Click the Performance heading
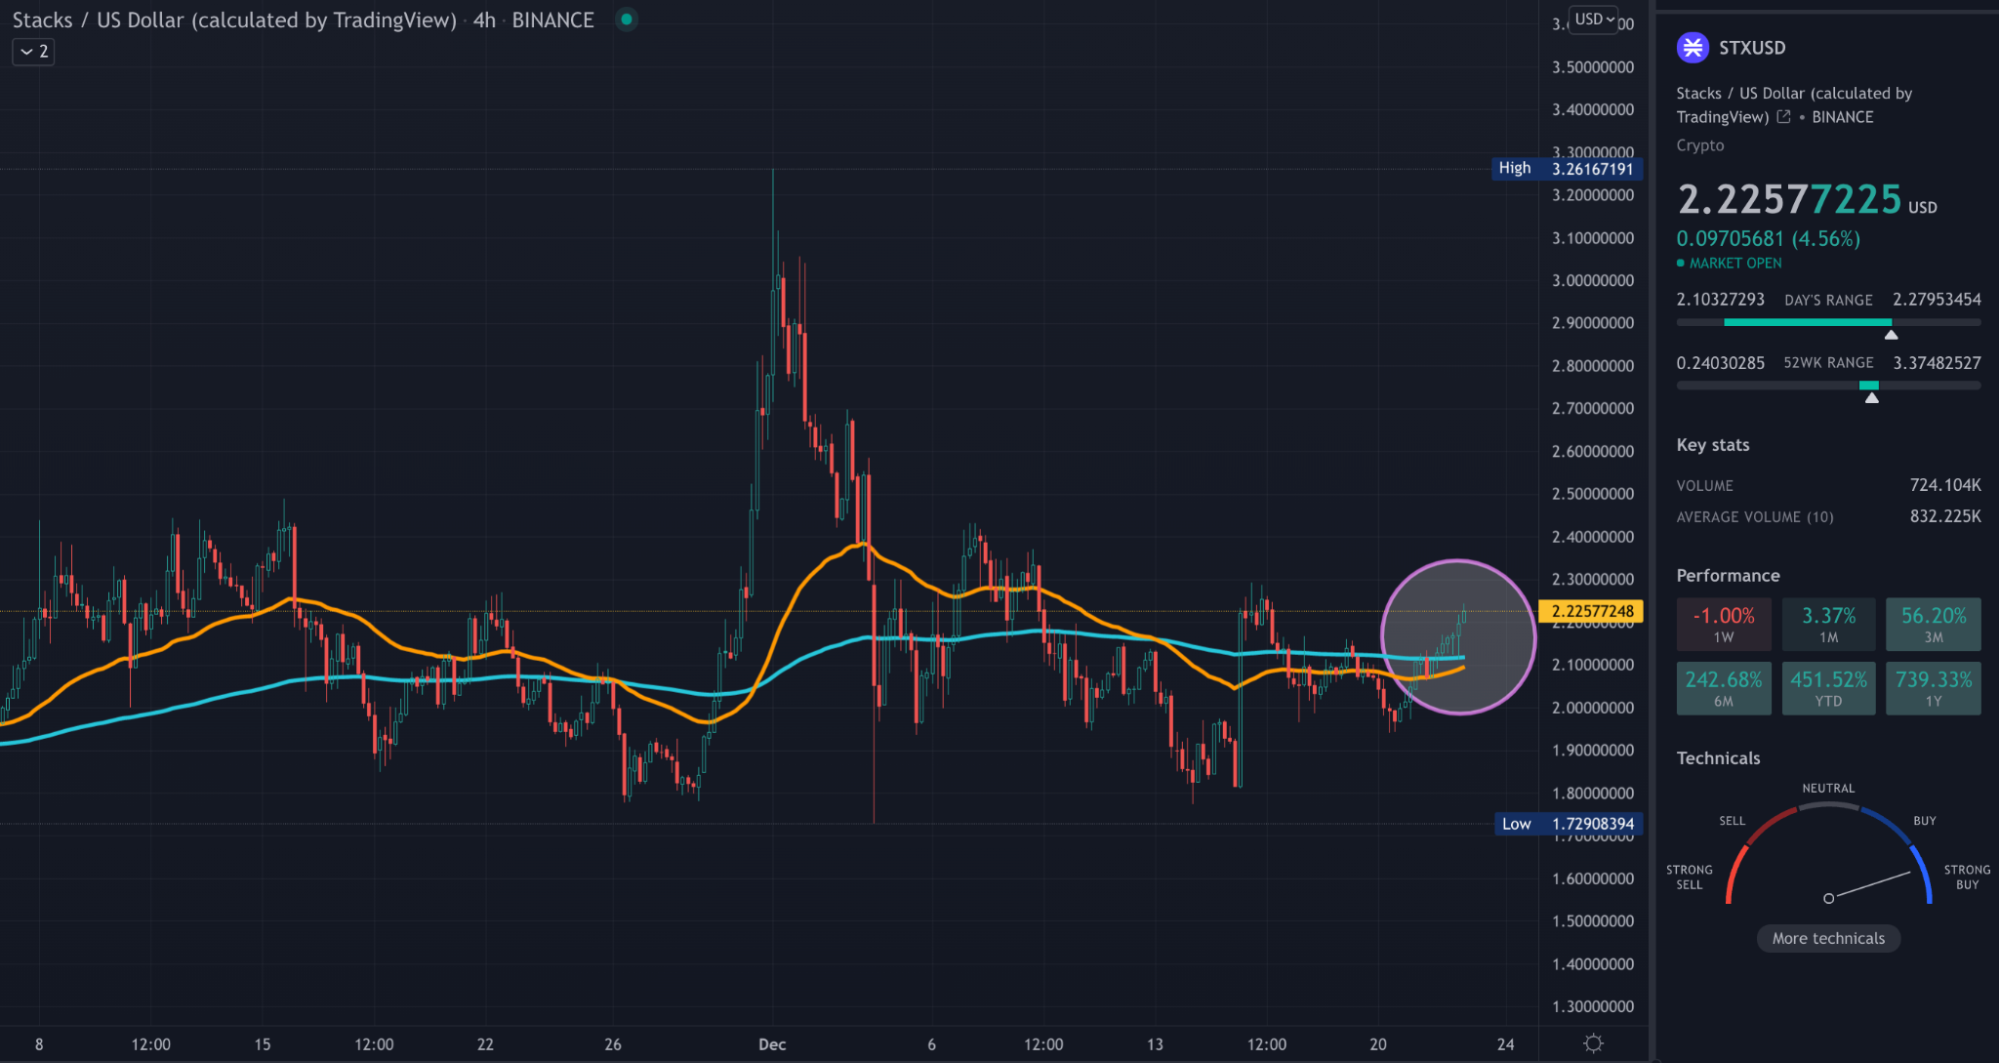 (1727, 576)
